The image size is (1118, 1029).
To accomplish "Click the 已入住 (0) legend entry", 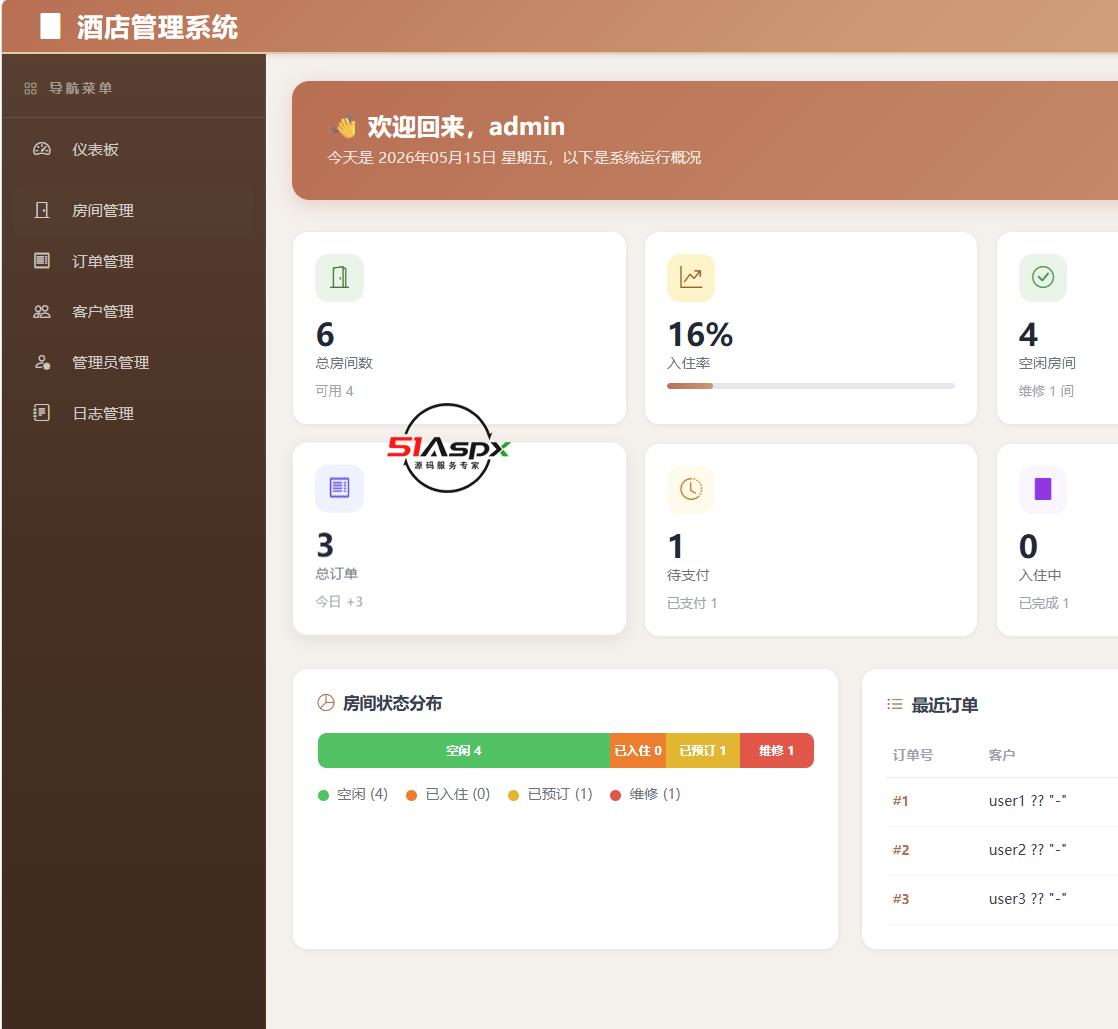I will (448, 794).
